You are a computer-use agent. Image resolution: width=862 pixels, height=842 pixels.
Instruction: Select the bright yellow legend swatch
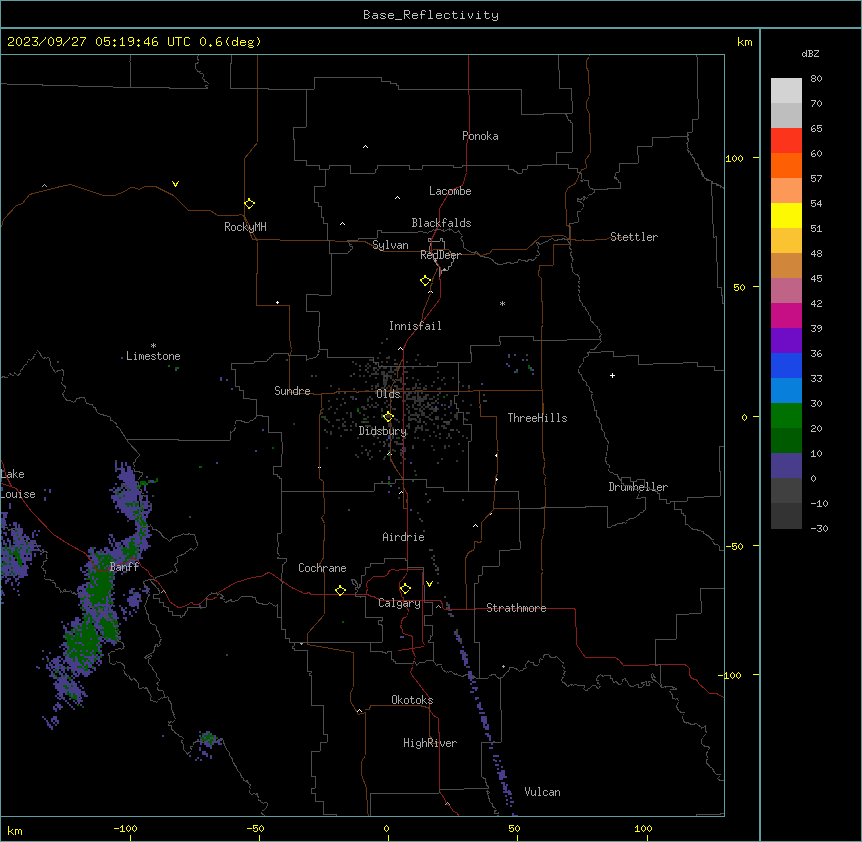pos(786,215)
